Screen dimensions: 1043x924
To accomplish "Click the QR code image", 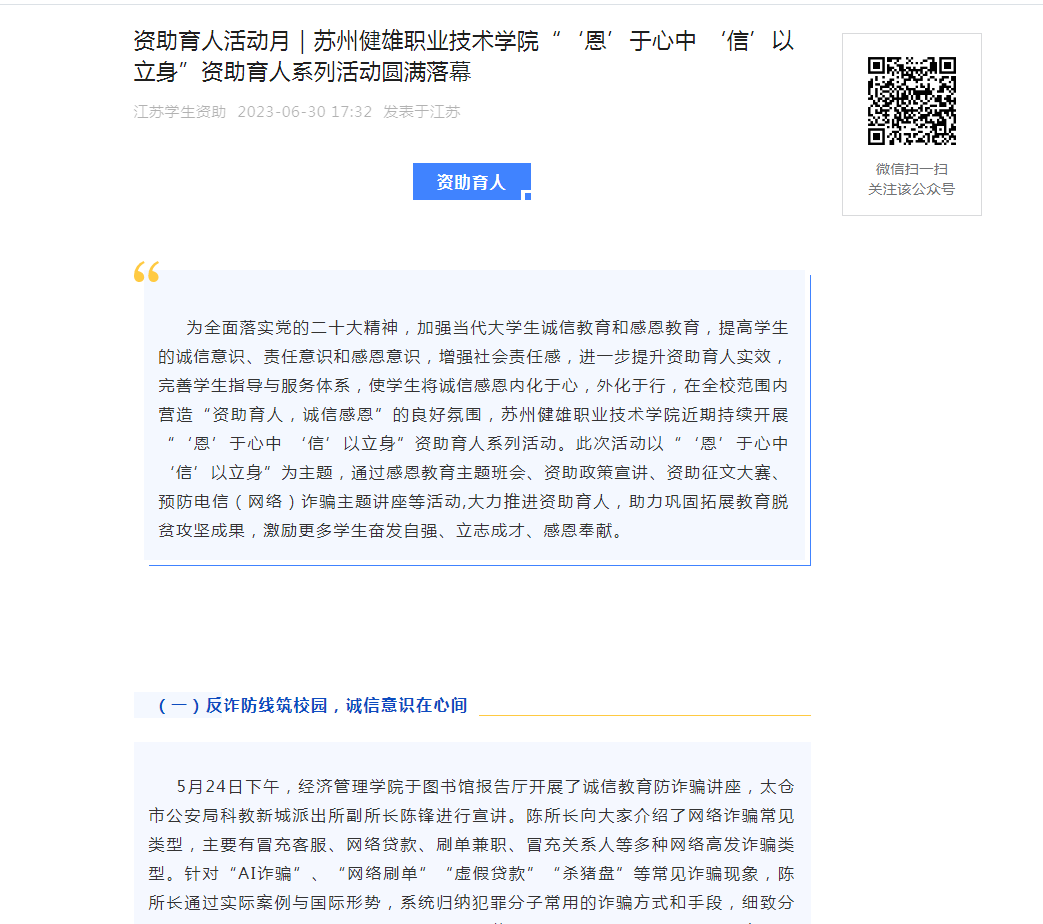I will pos(911,101).
